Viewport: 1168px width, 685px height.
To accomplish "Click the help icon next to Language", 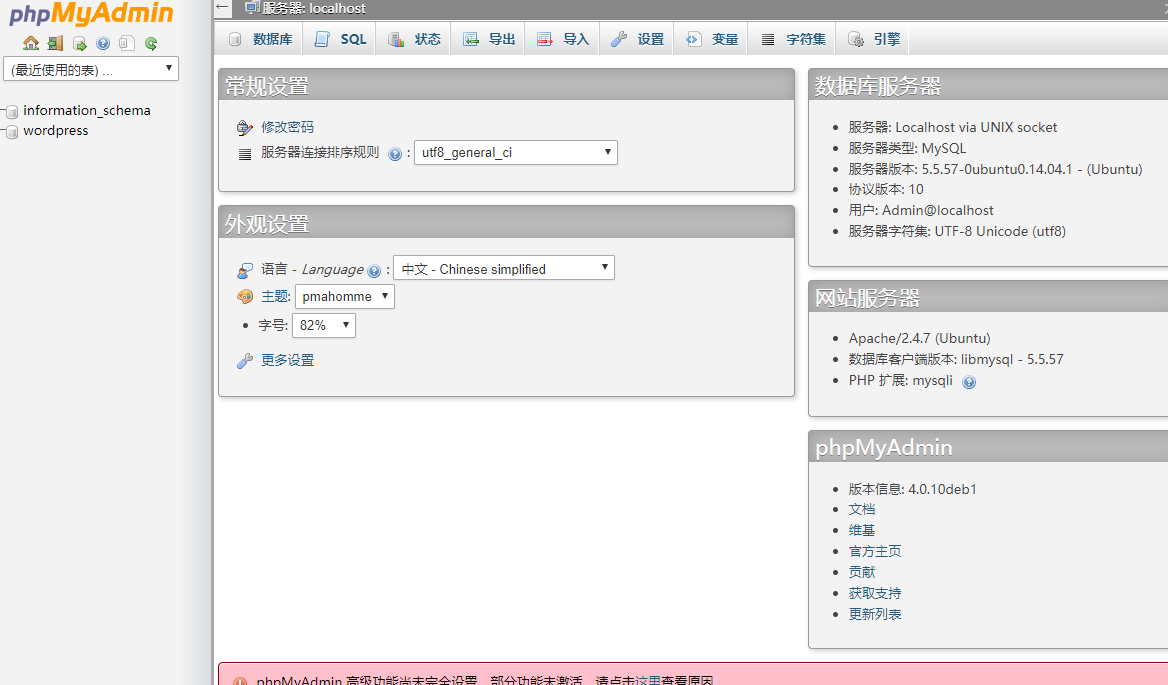I will 374,271.
